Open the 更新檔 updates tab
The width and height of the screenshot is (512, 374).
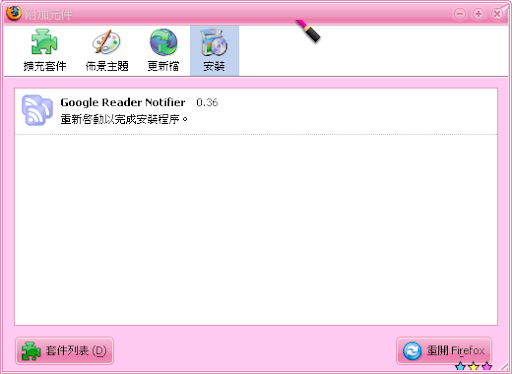click(163, 51)
